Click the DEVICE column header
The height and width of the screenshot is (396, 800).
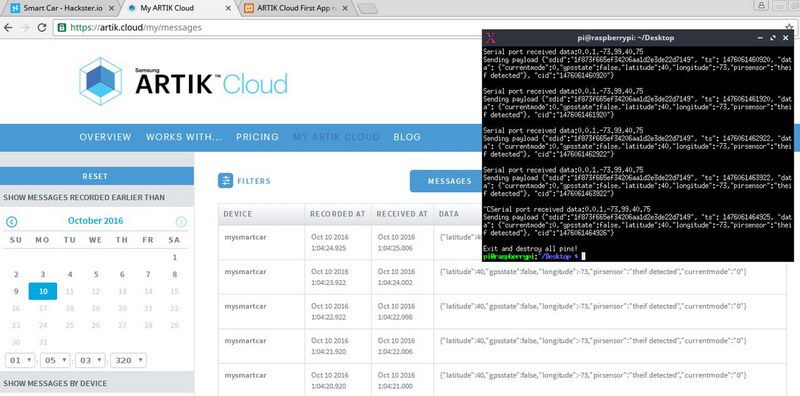(238, 214)
